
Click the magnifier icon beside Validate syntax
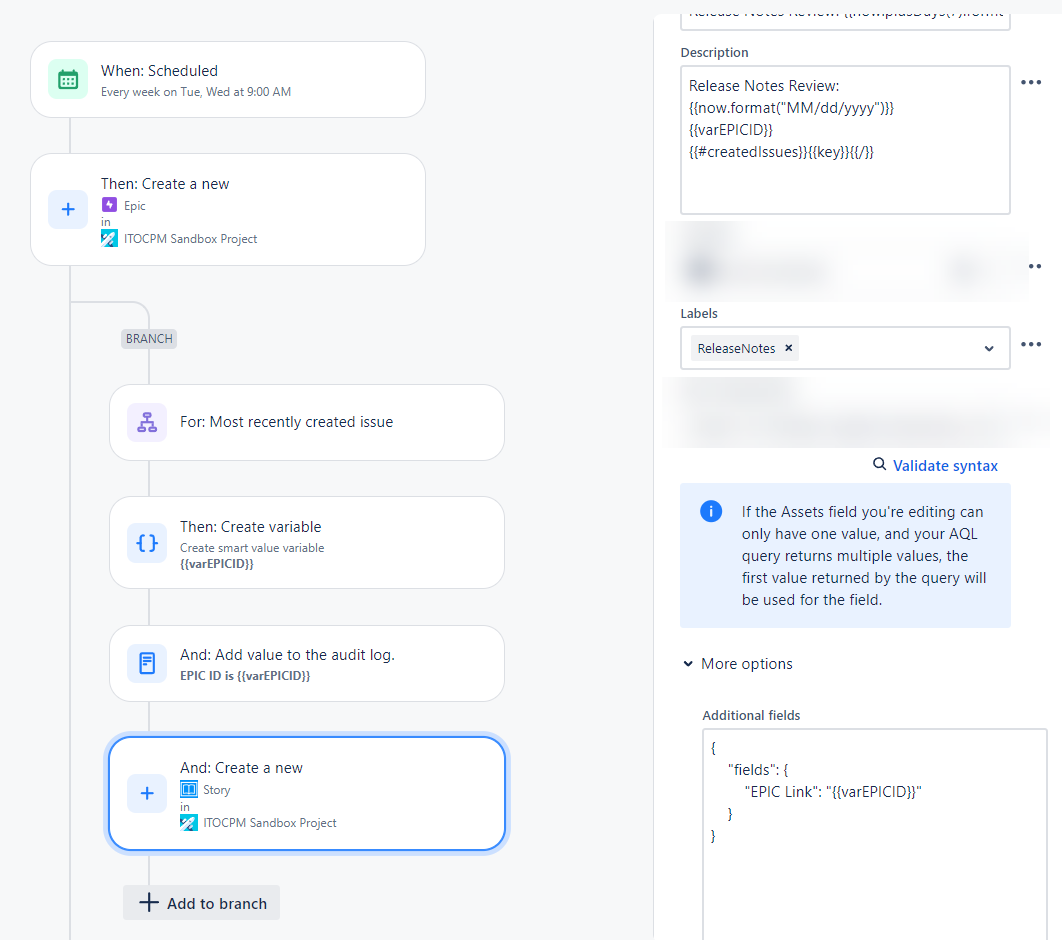click(878, 465)
